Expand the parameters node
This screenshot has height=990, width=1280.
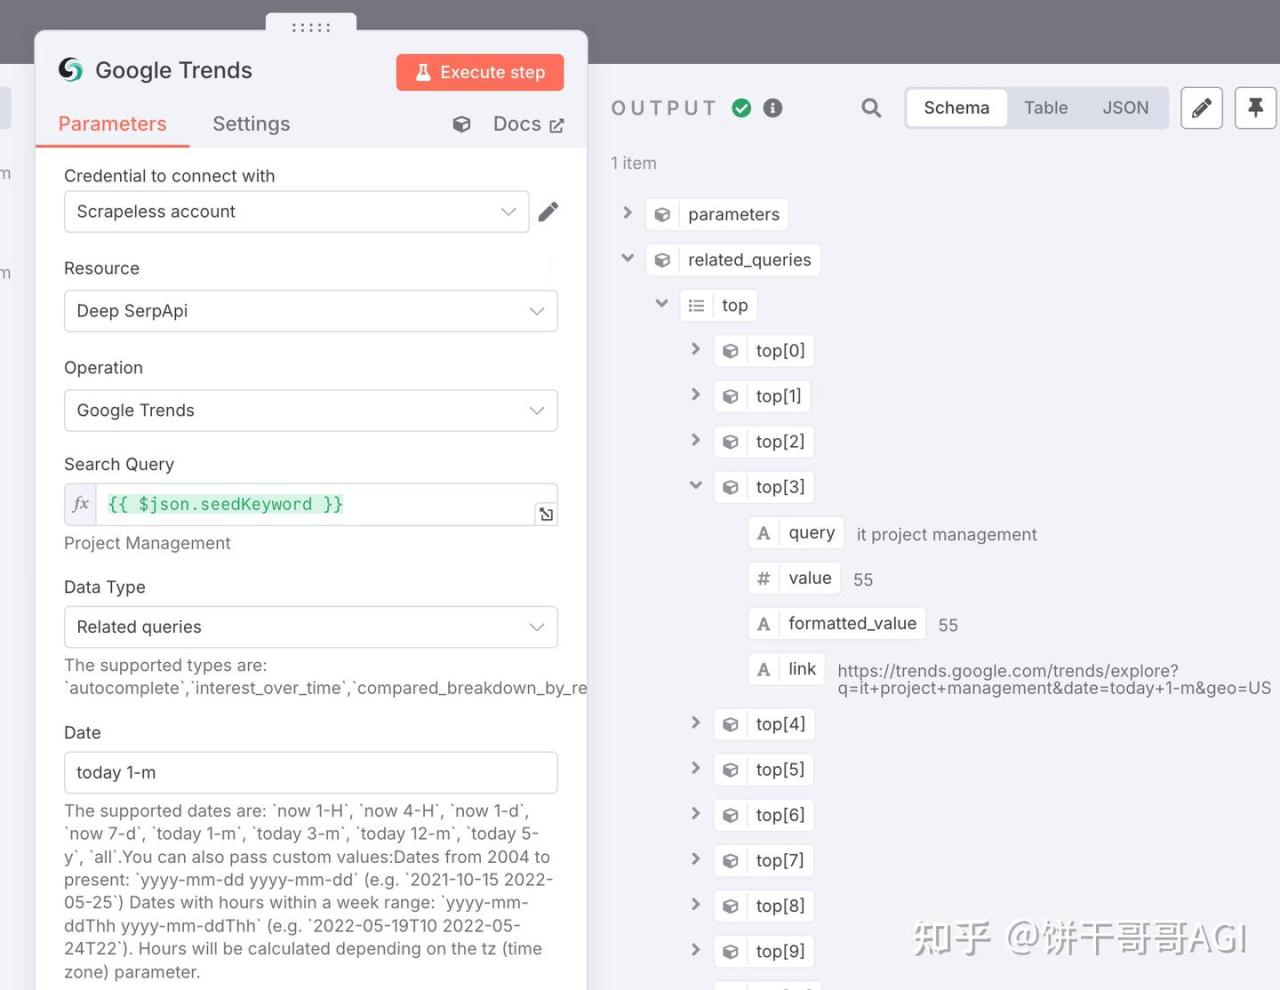pos(627,213)
